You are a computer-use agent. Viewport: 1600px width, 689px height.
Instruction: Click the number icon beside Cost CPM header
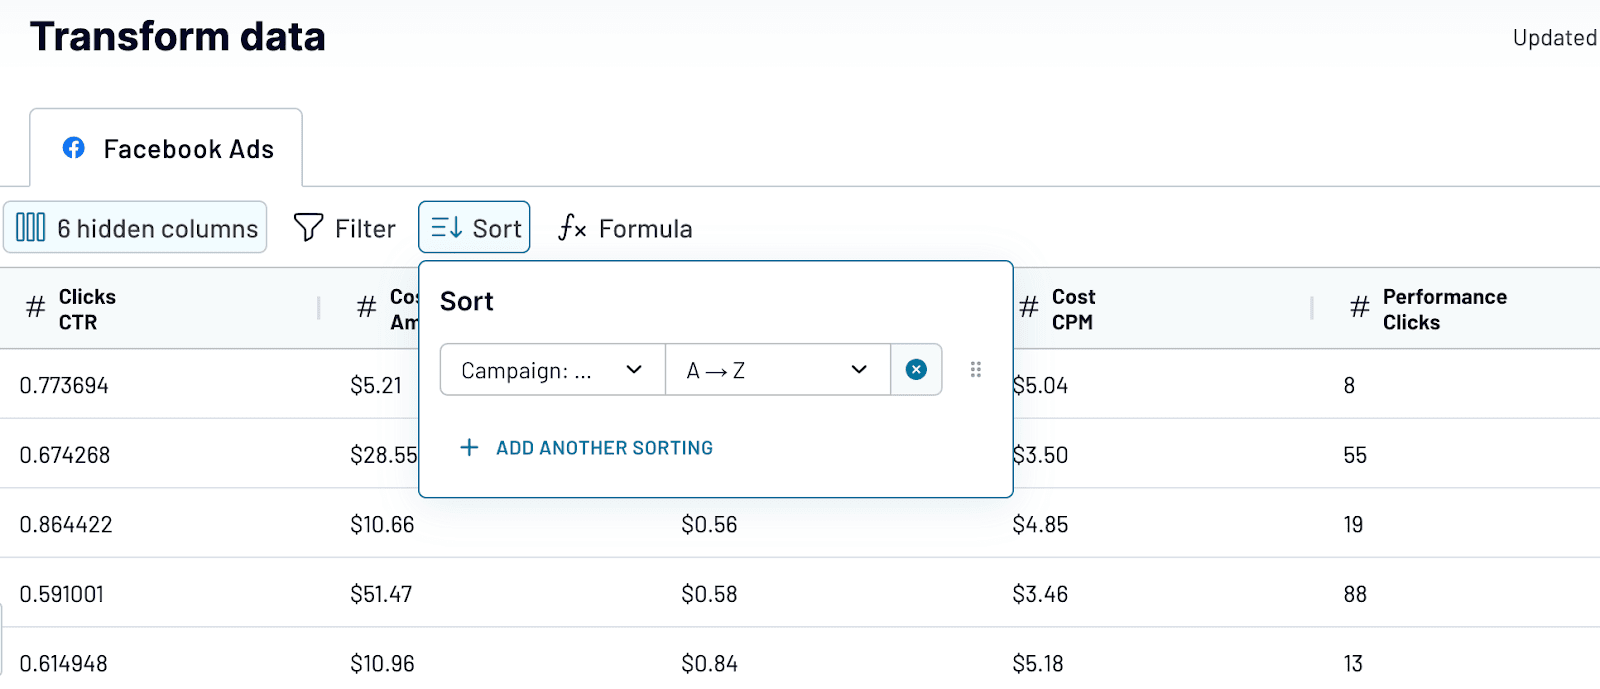(1027, 308)
